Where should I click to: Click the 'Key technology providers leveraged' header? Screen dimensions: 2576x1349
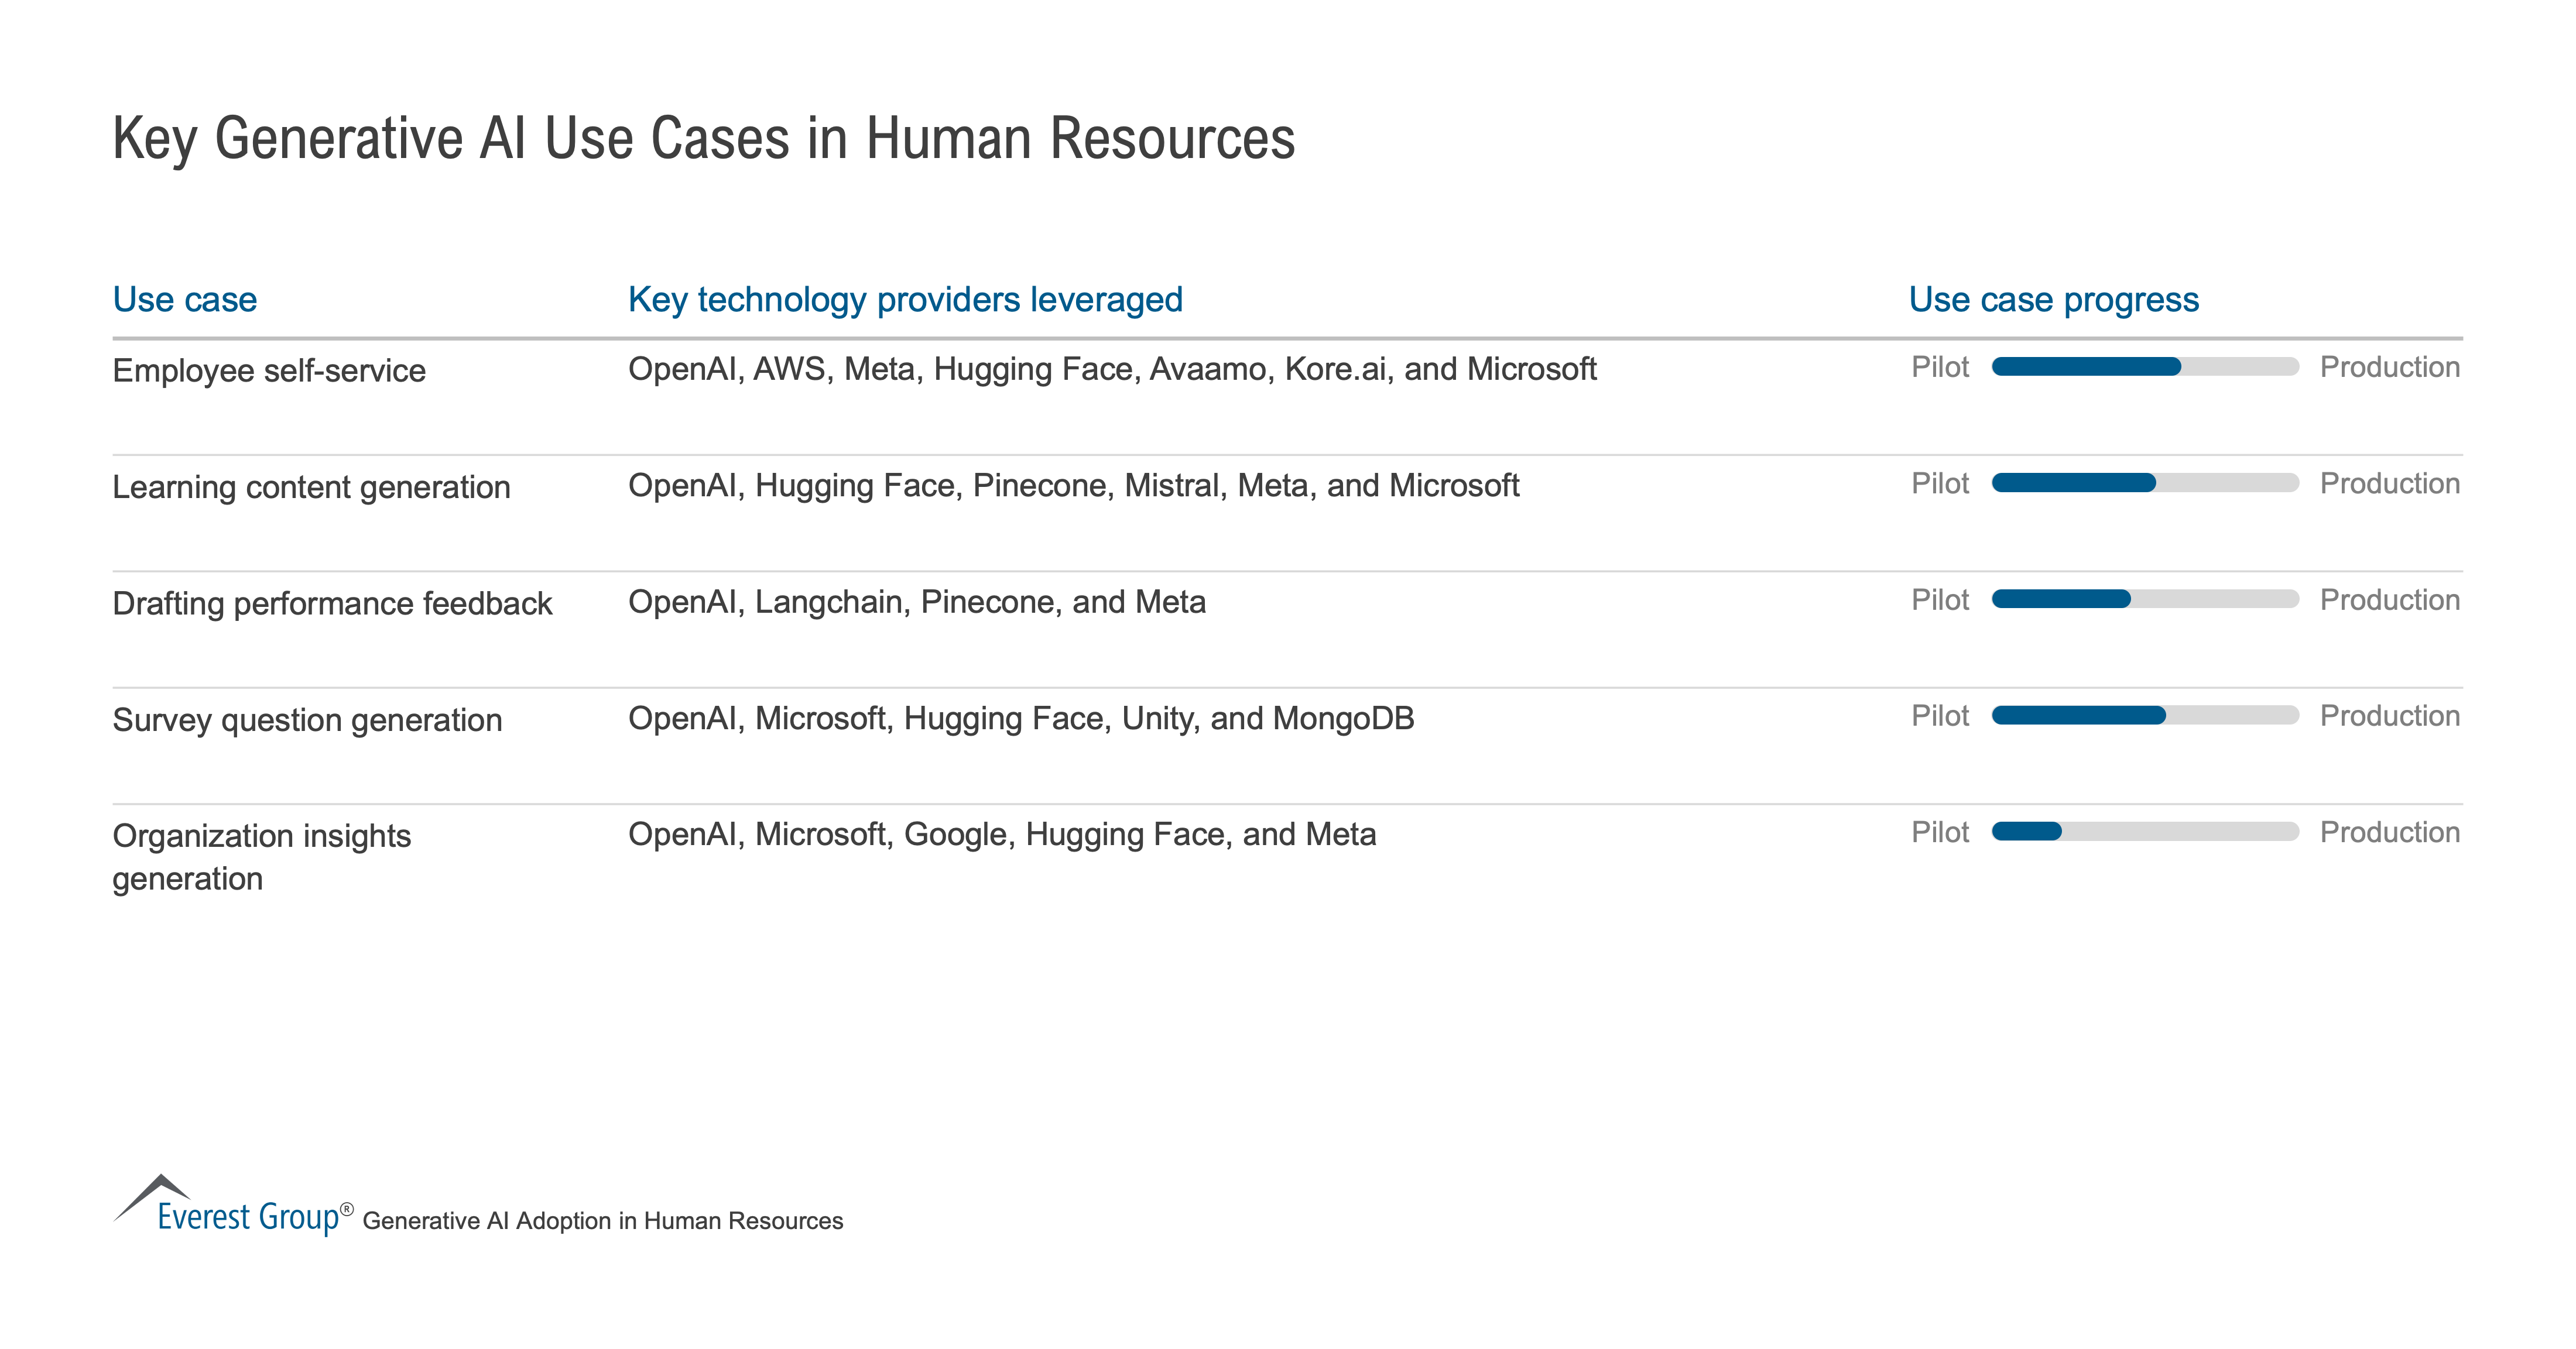click(905, 300)
